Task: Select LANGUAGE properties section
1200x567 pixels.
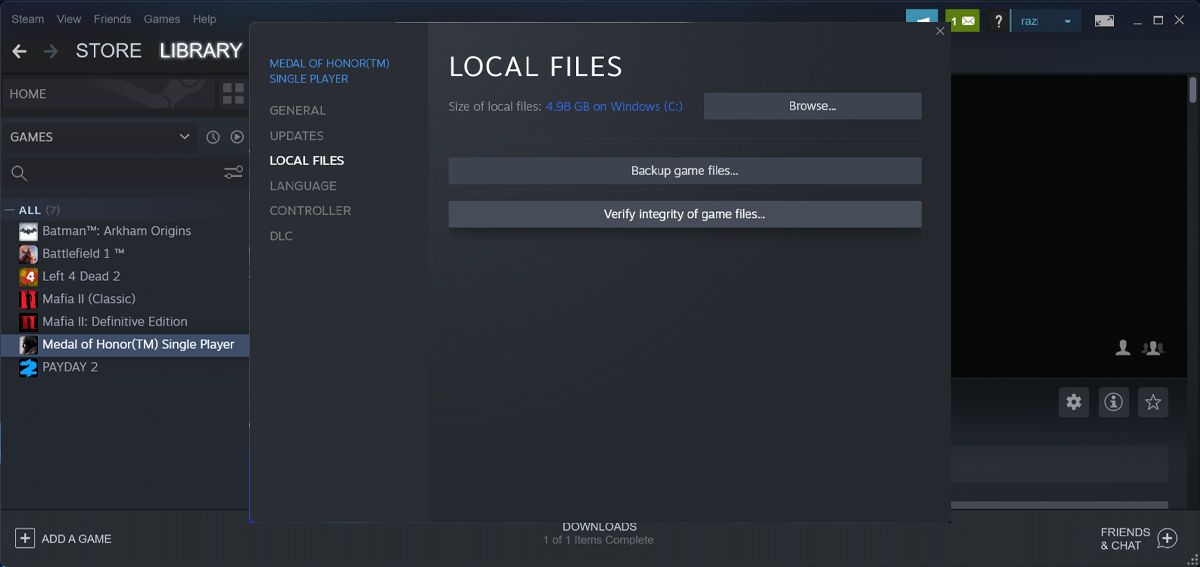Action: [303, 185]
